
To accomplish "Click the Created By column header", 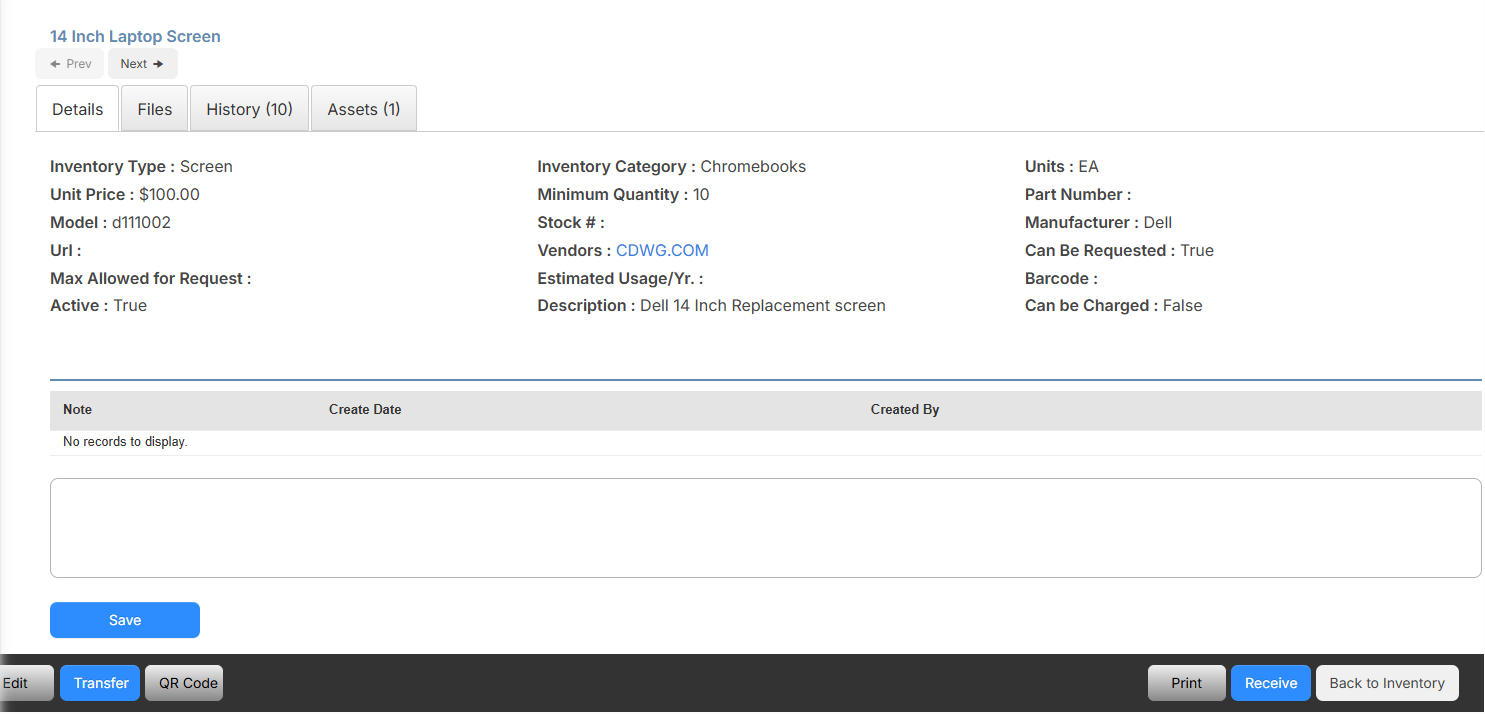I will [x=904, y=409].
